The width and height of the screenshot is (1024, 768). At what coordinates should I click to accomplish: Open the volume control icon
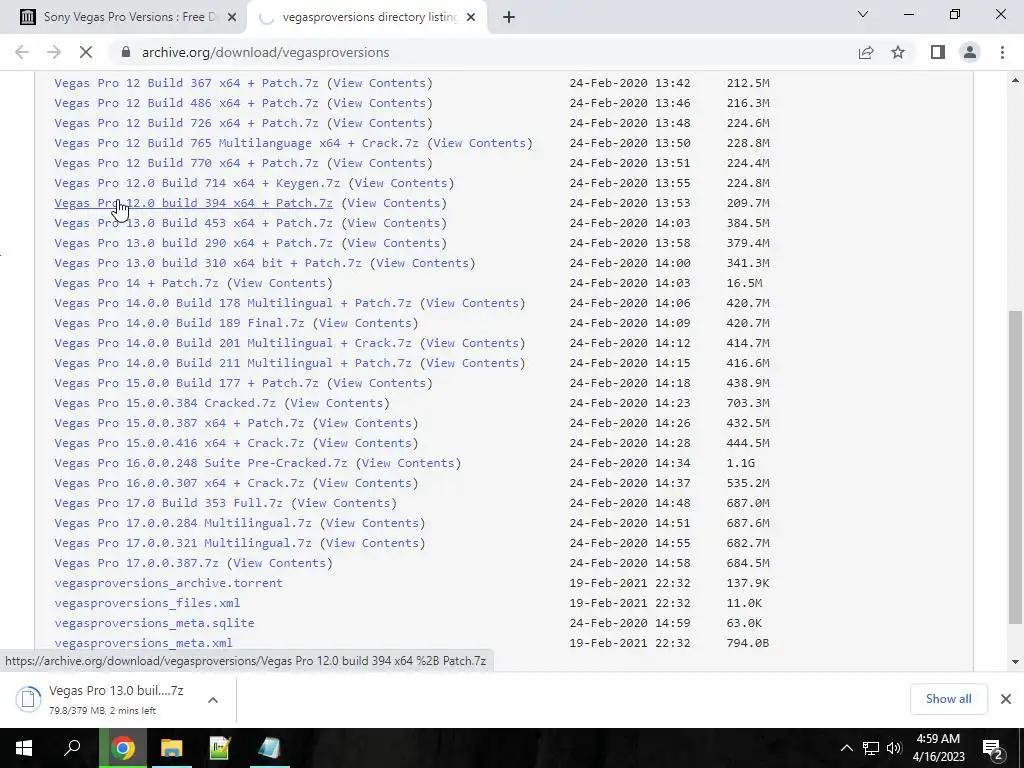point(894,748)
